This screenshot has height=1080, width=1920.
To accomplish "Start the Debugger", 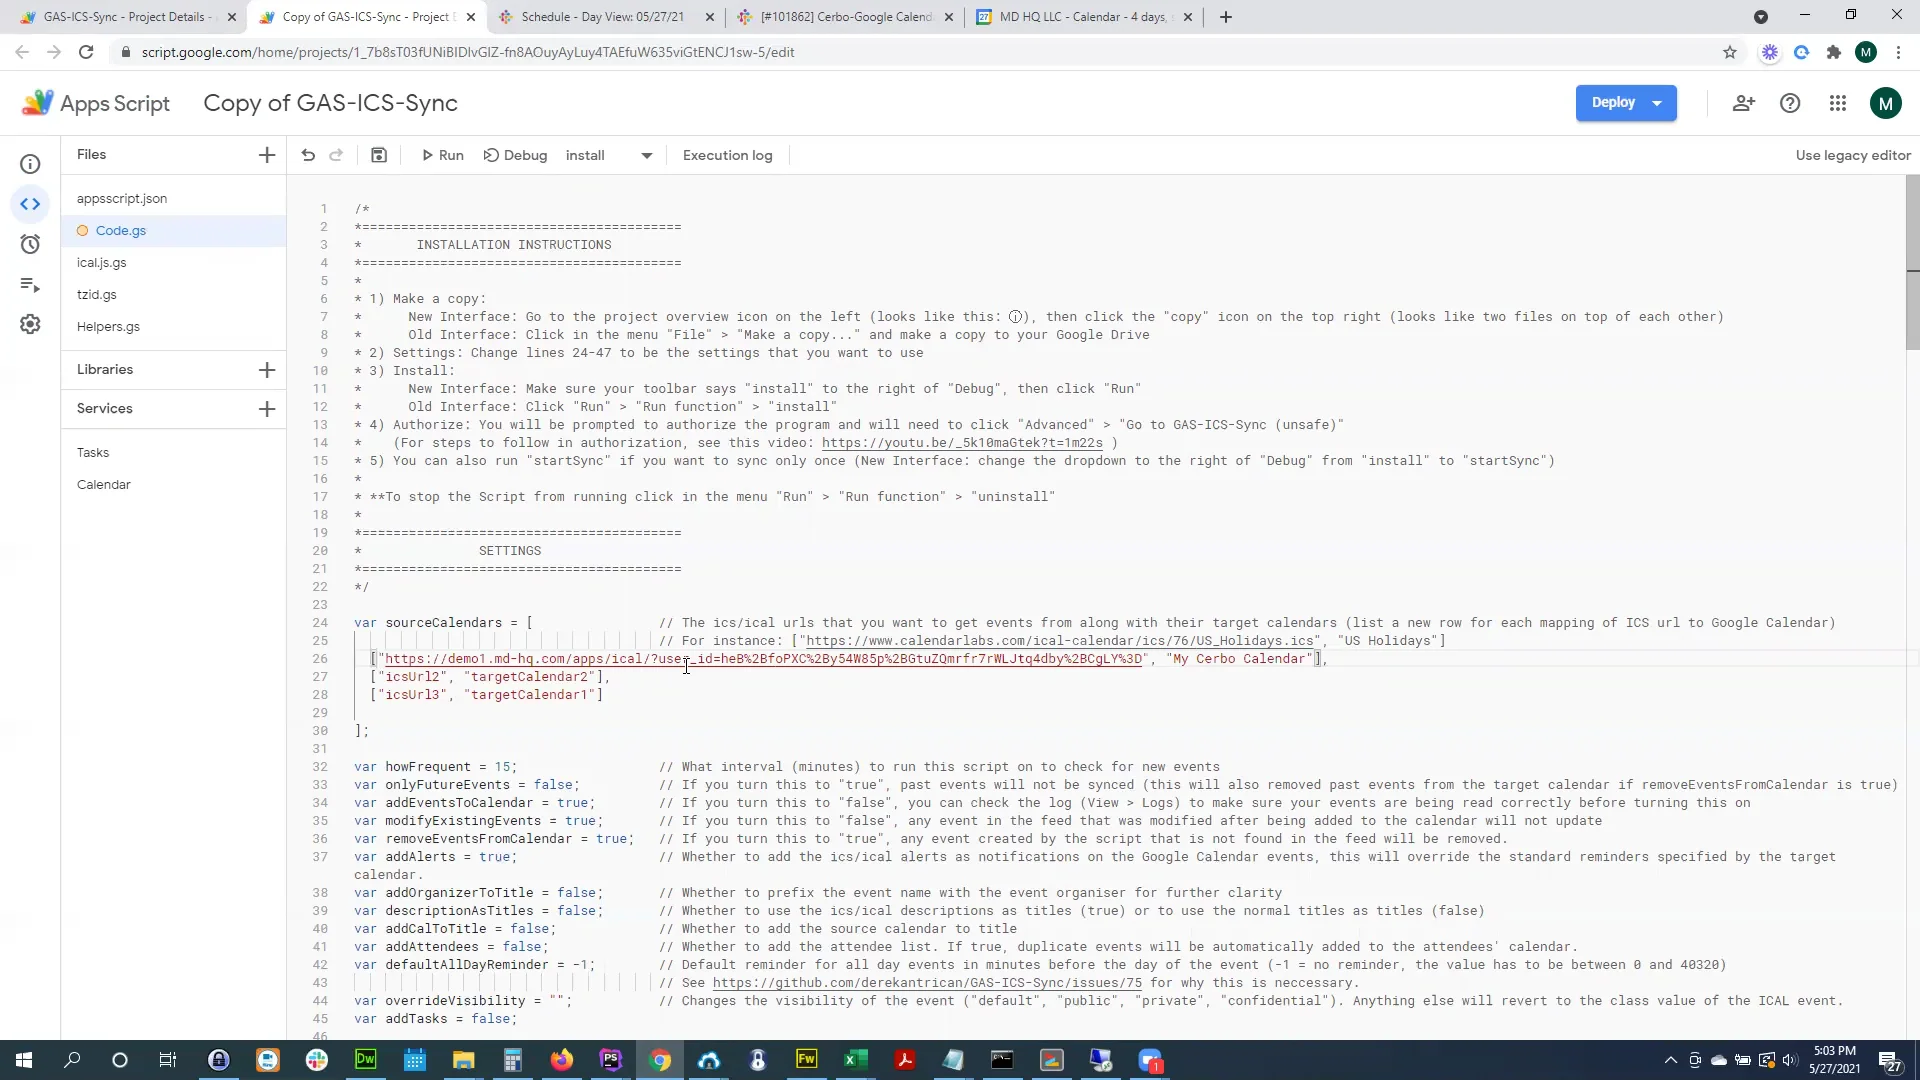I will [515, 155].
